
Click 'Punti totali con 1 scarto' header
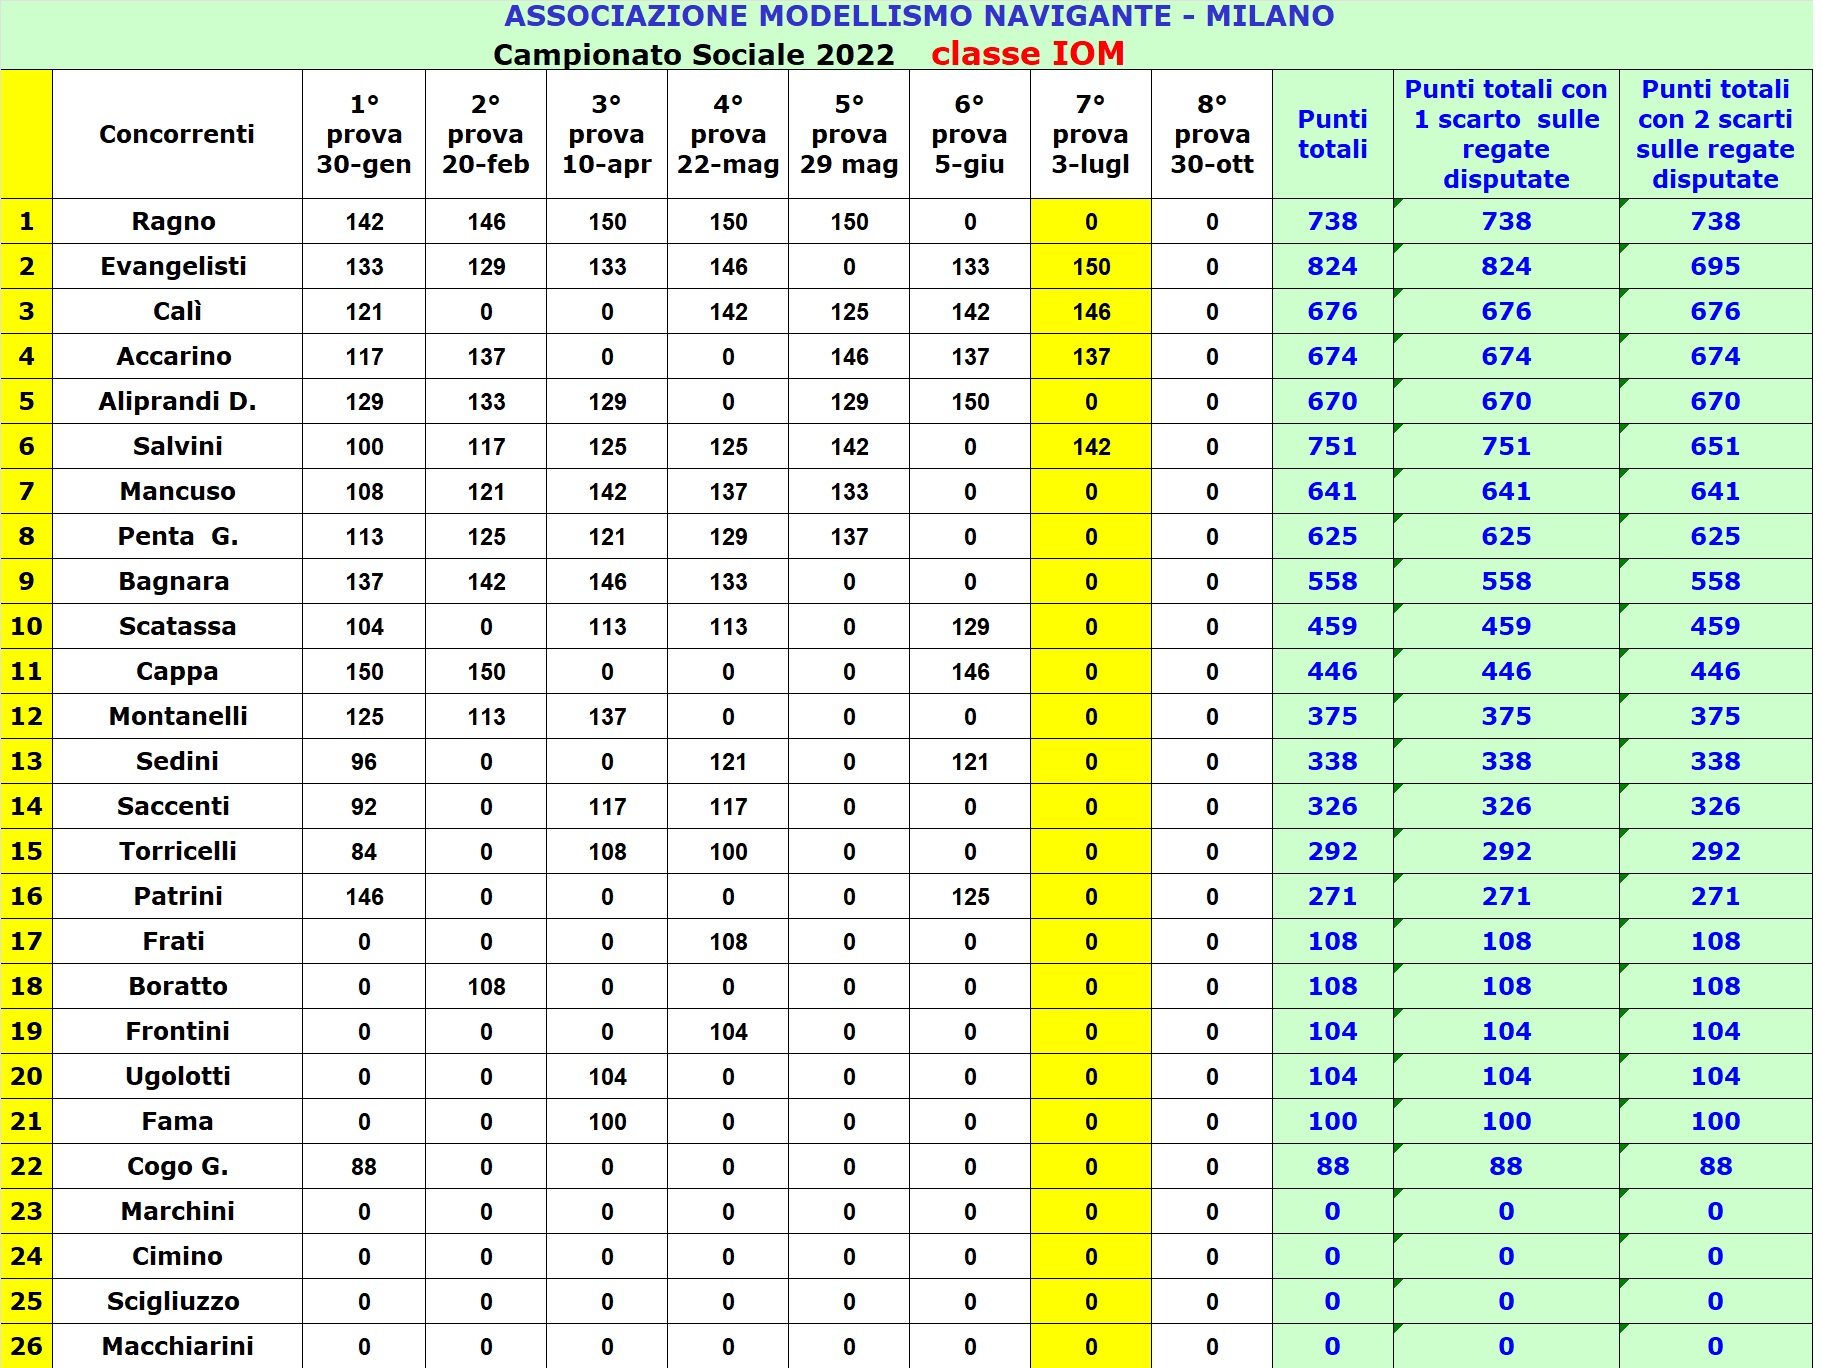point(1506,134)
